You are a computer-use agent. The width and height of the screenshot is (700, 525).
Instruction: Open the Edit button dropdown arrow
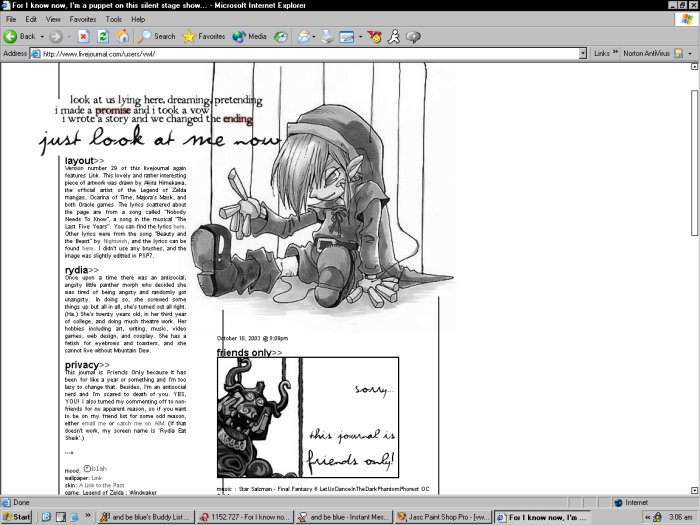click(x=360, y=37)
